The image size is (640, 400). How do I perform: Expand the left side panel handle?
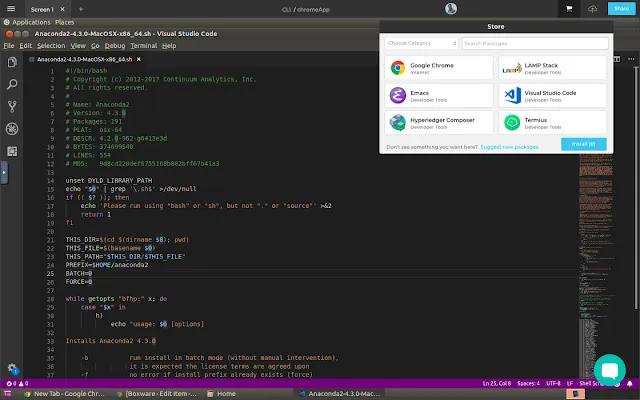(3, 172)
